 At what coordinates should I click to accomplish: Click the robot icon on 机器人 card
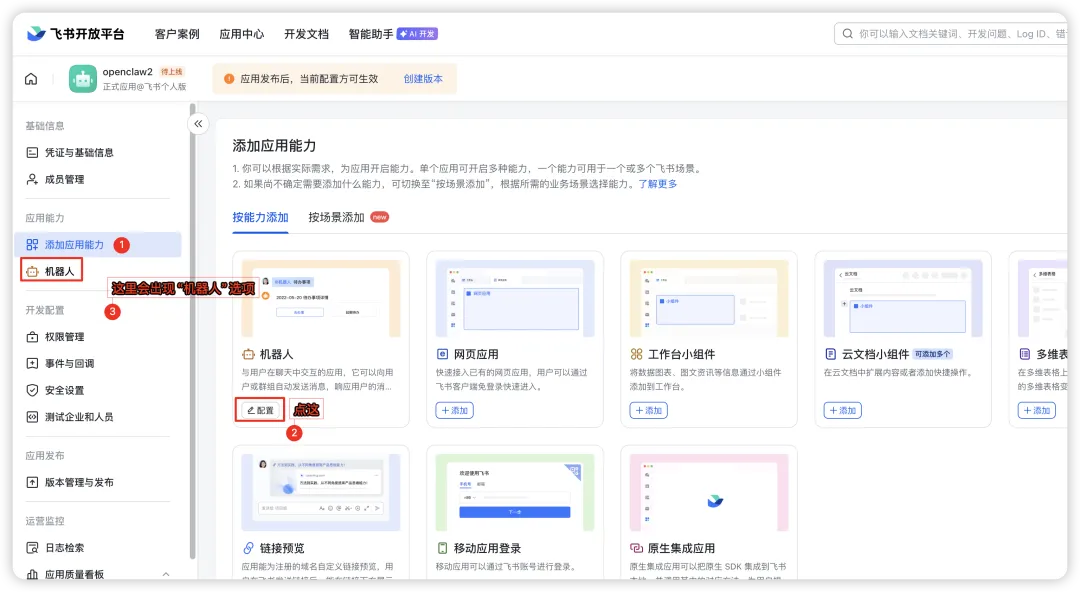point(248,354)
